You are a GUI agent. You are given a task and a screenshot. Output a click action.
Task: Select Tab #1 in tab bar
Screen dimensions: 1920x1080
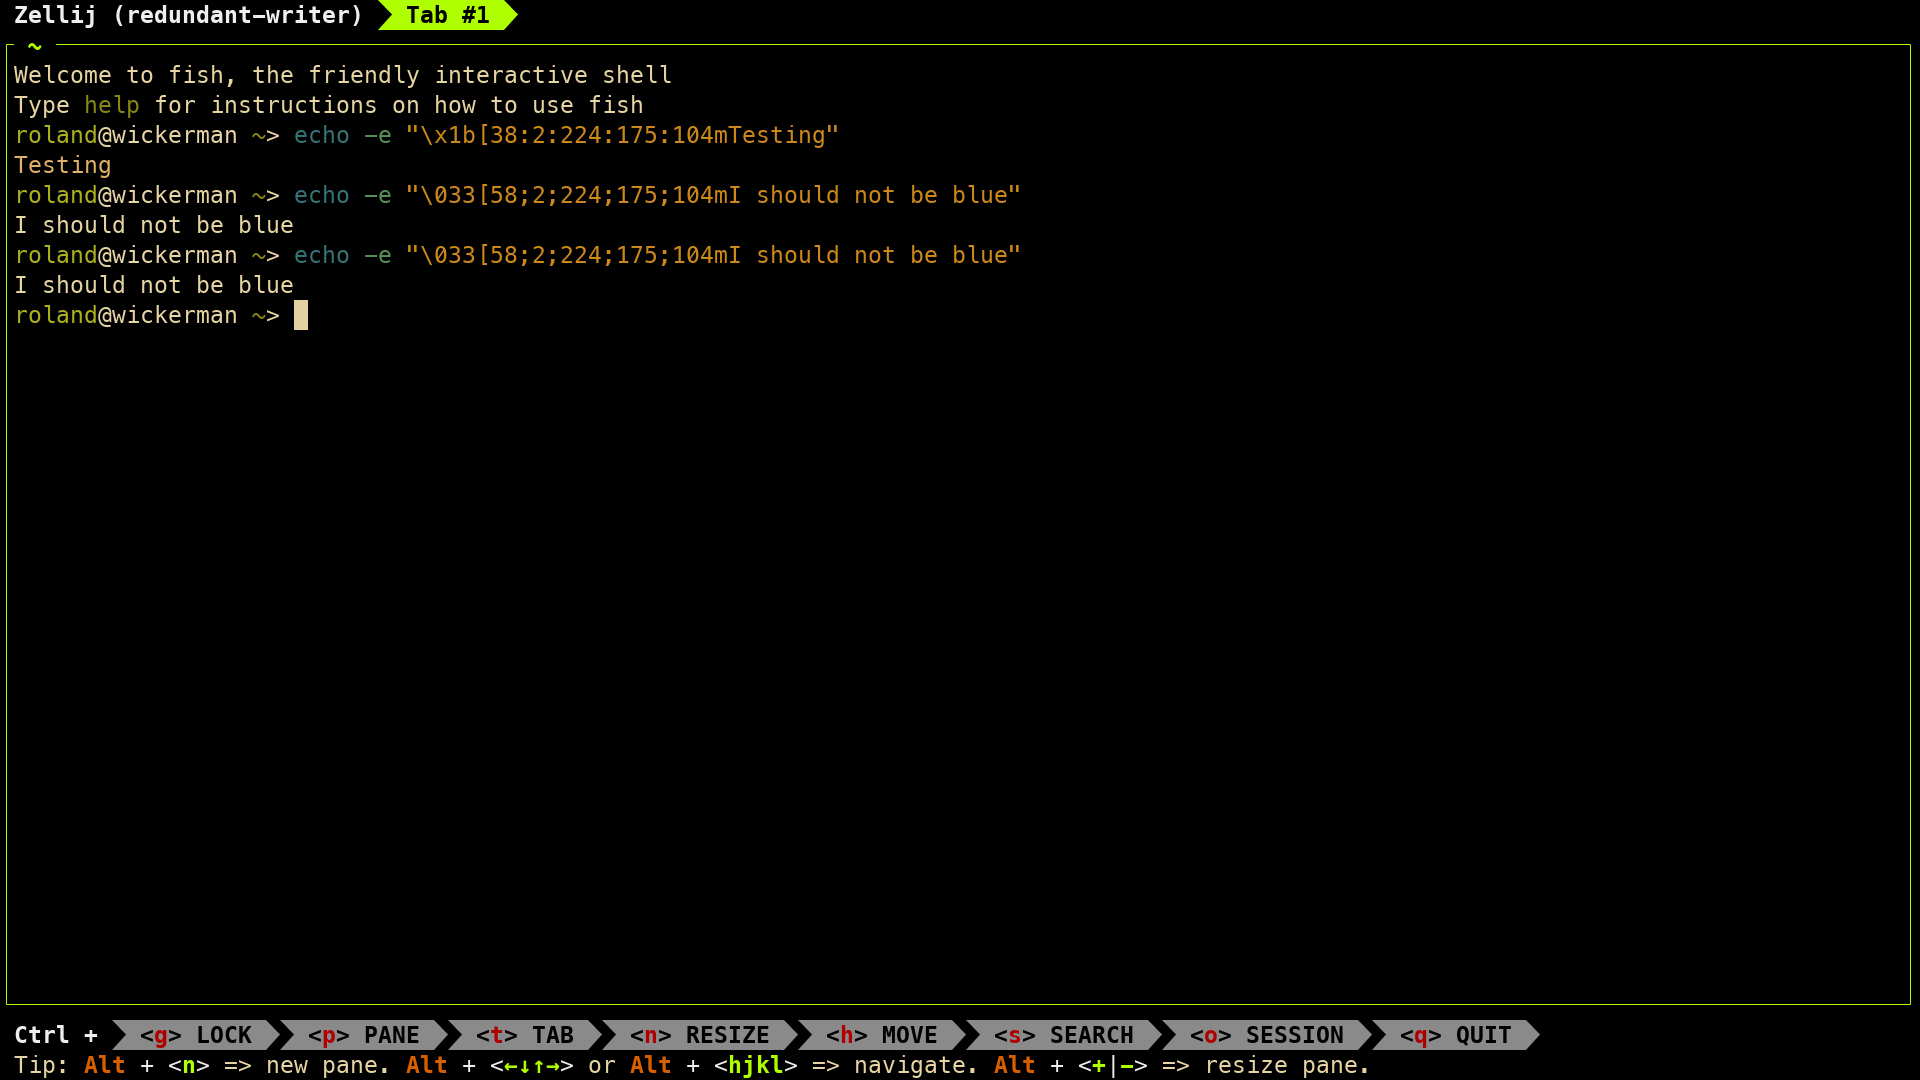tap(447, 15)
